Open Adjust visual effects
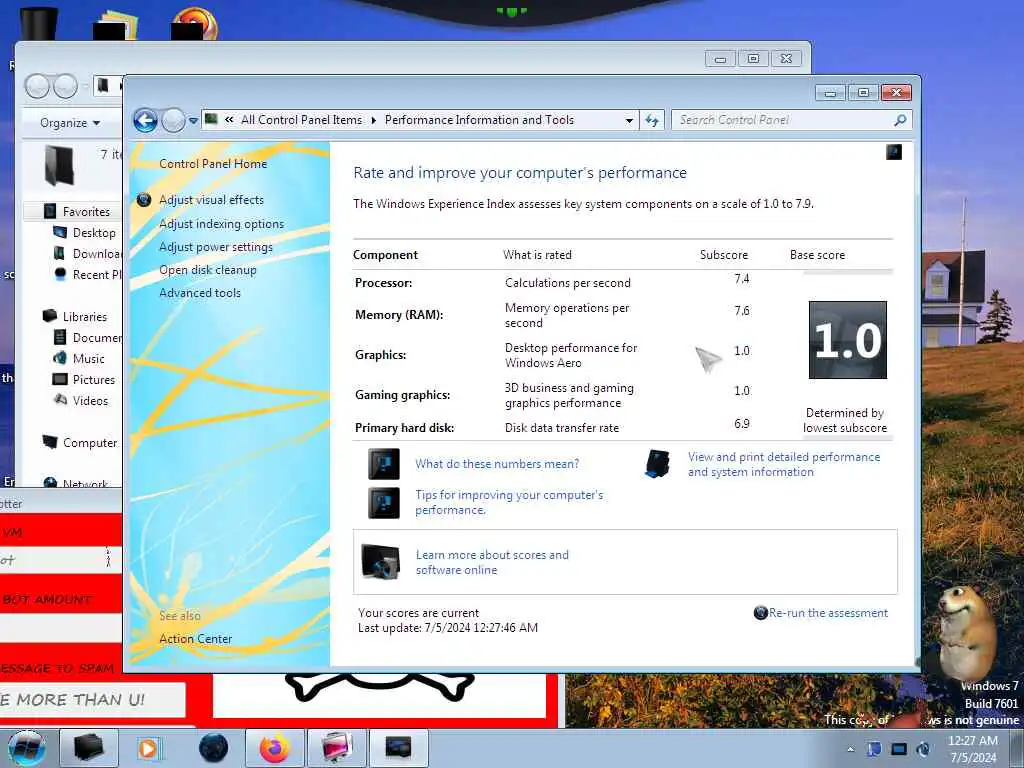The image size is (1024, 768). pos(212,200)
